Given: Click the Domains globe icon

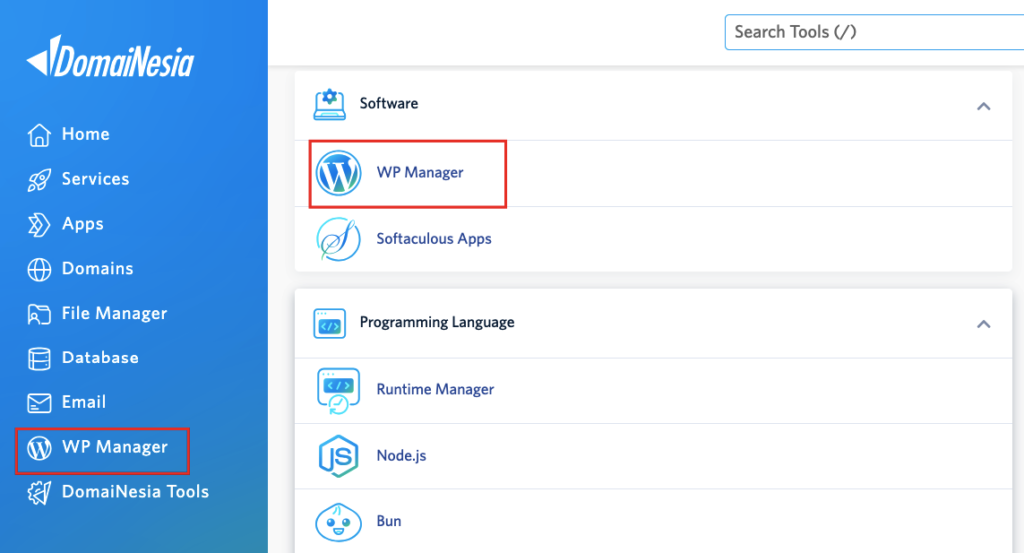Looking at the screenshot, I should pos(39,269).
